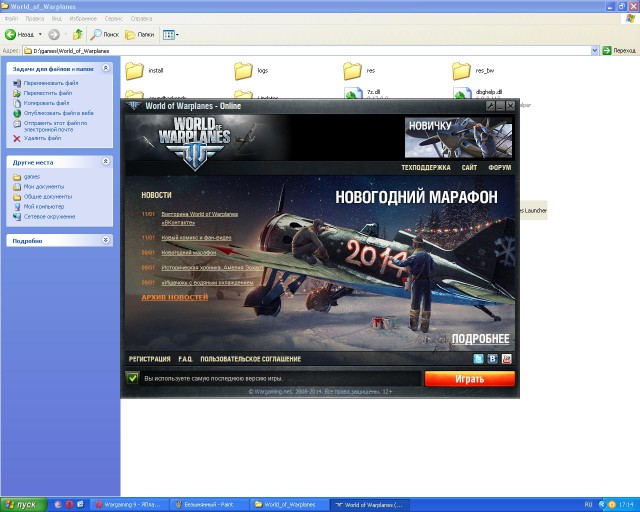Open news item Викторина World of Warplanes
Image resolution: width=640 pixels, height=512 pixels.
(200, 218)
